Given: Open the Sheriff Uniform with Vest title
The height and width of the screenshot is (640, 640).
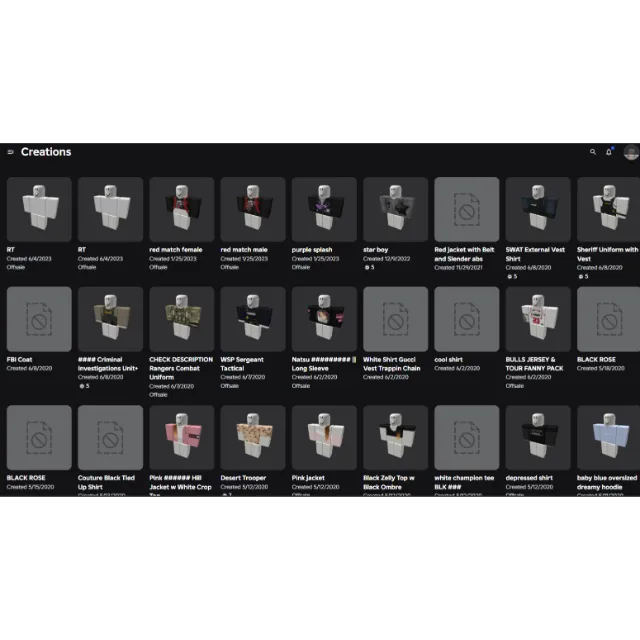Looking at the screenshot, I should pyautogui.click(x=607, y=254).
